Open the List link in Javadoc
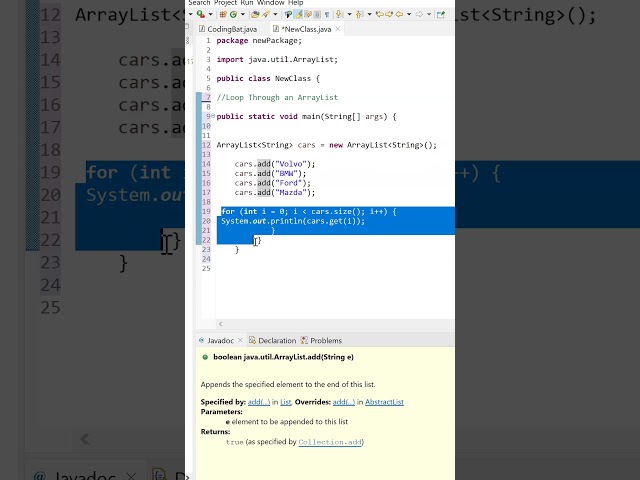The image size is (640, 480). [x=286, y=402]
